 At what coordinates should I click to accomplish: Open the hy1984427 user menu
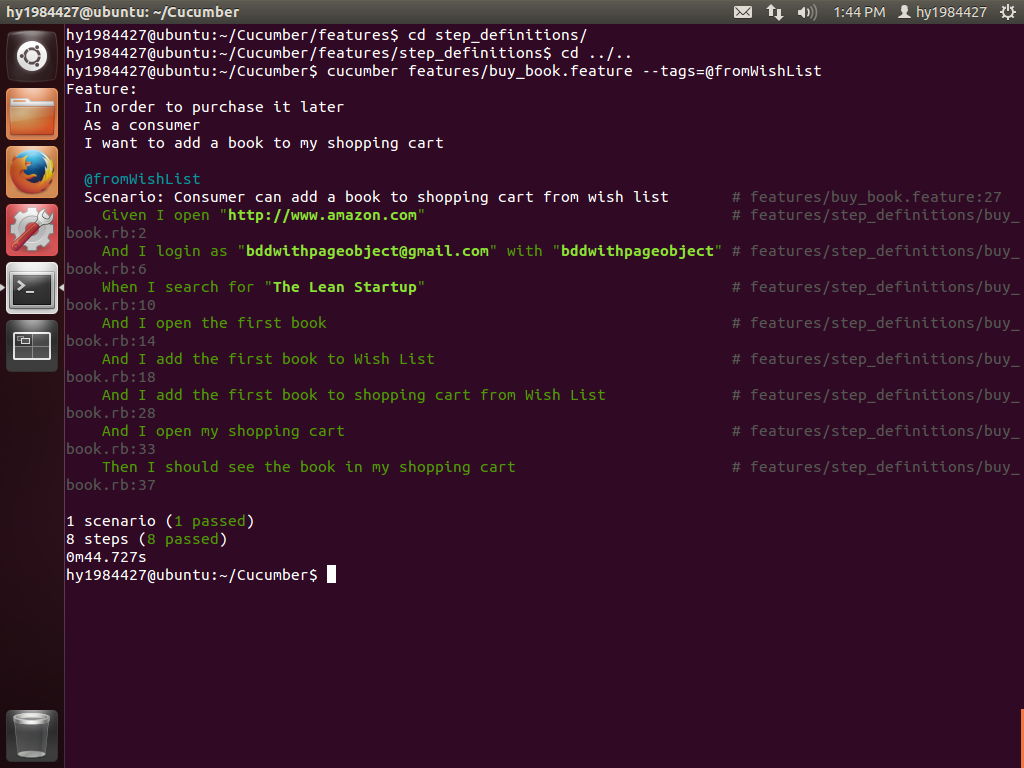click(x=942, y=12)
